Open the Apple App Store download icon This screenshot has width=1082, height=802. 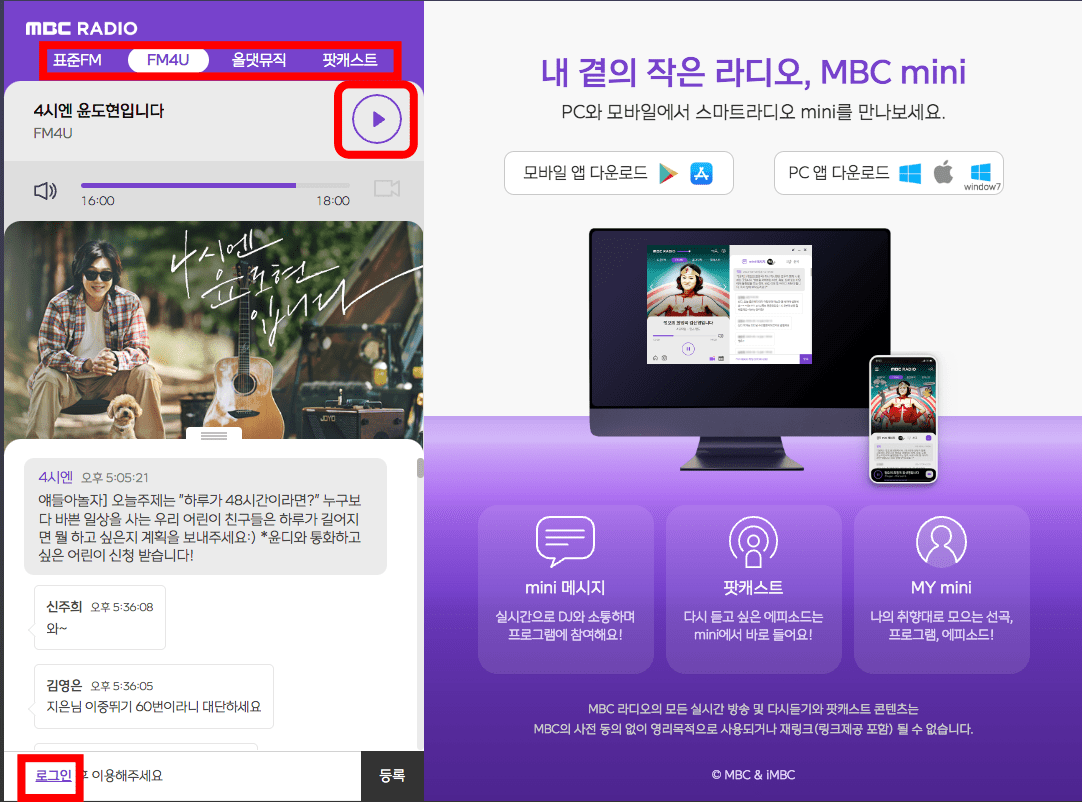coord(701,173)
